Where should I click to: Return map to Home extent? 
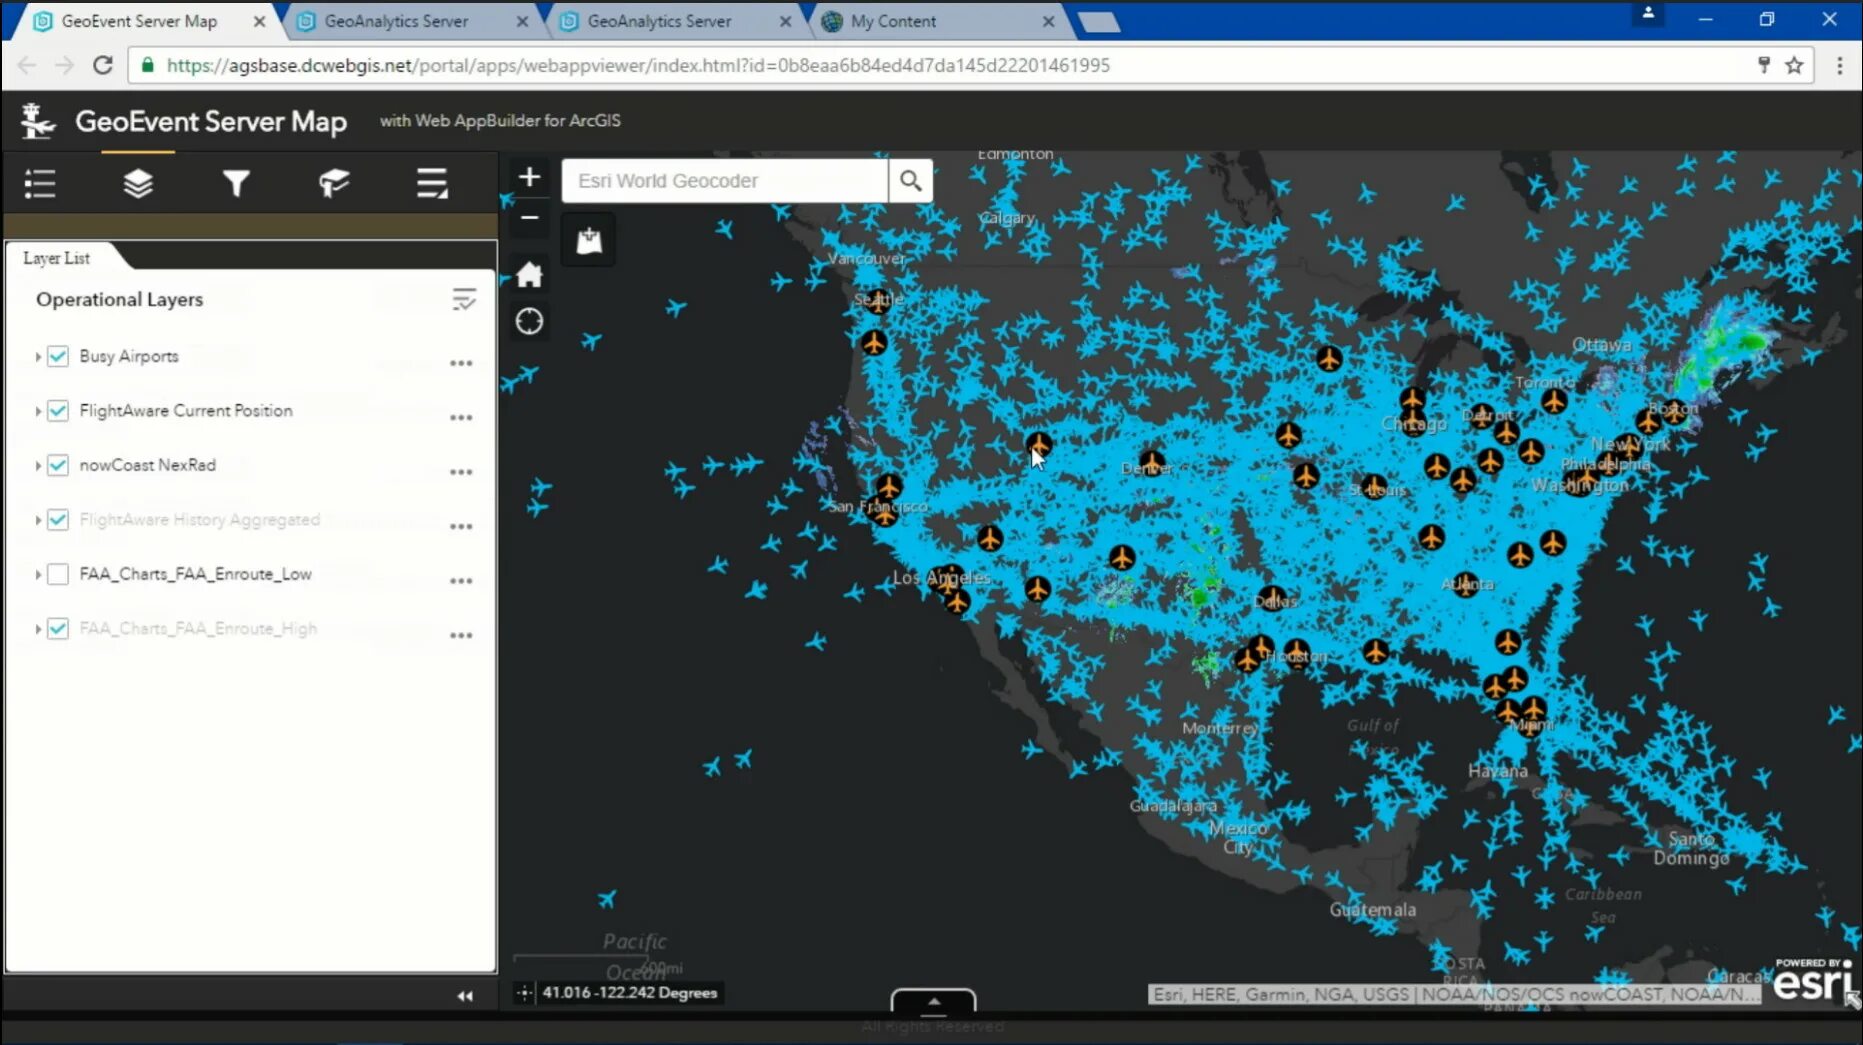pyautogui.click(x=529, y=274)
